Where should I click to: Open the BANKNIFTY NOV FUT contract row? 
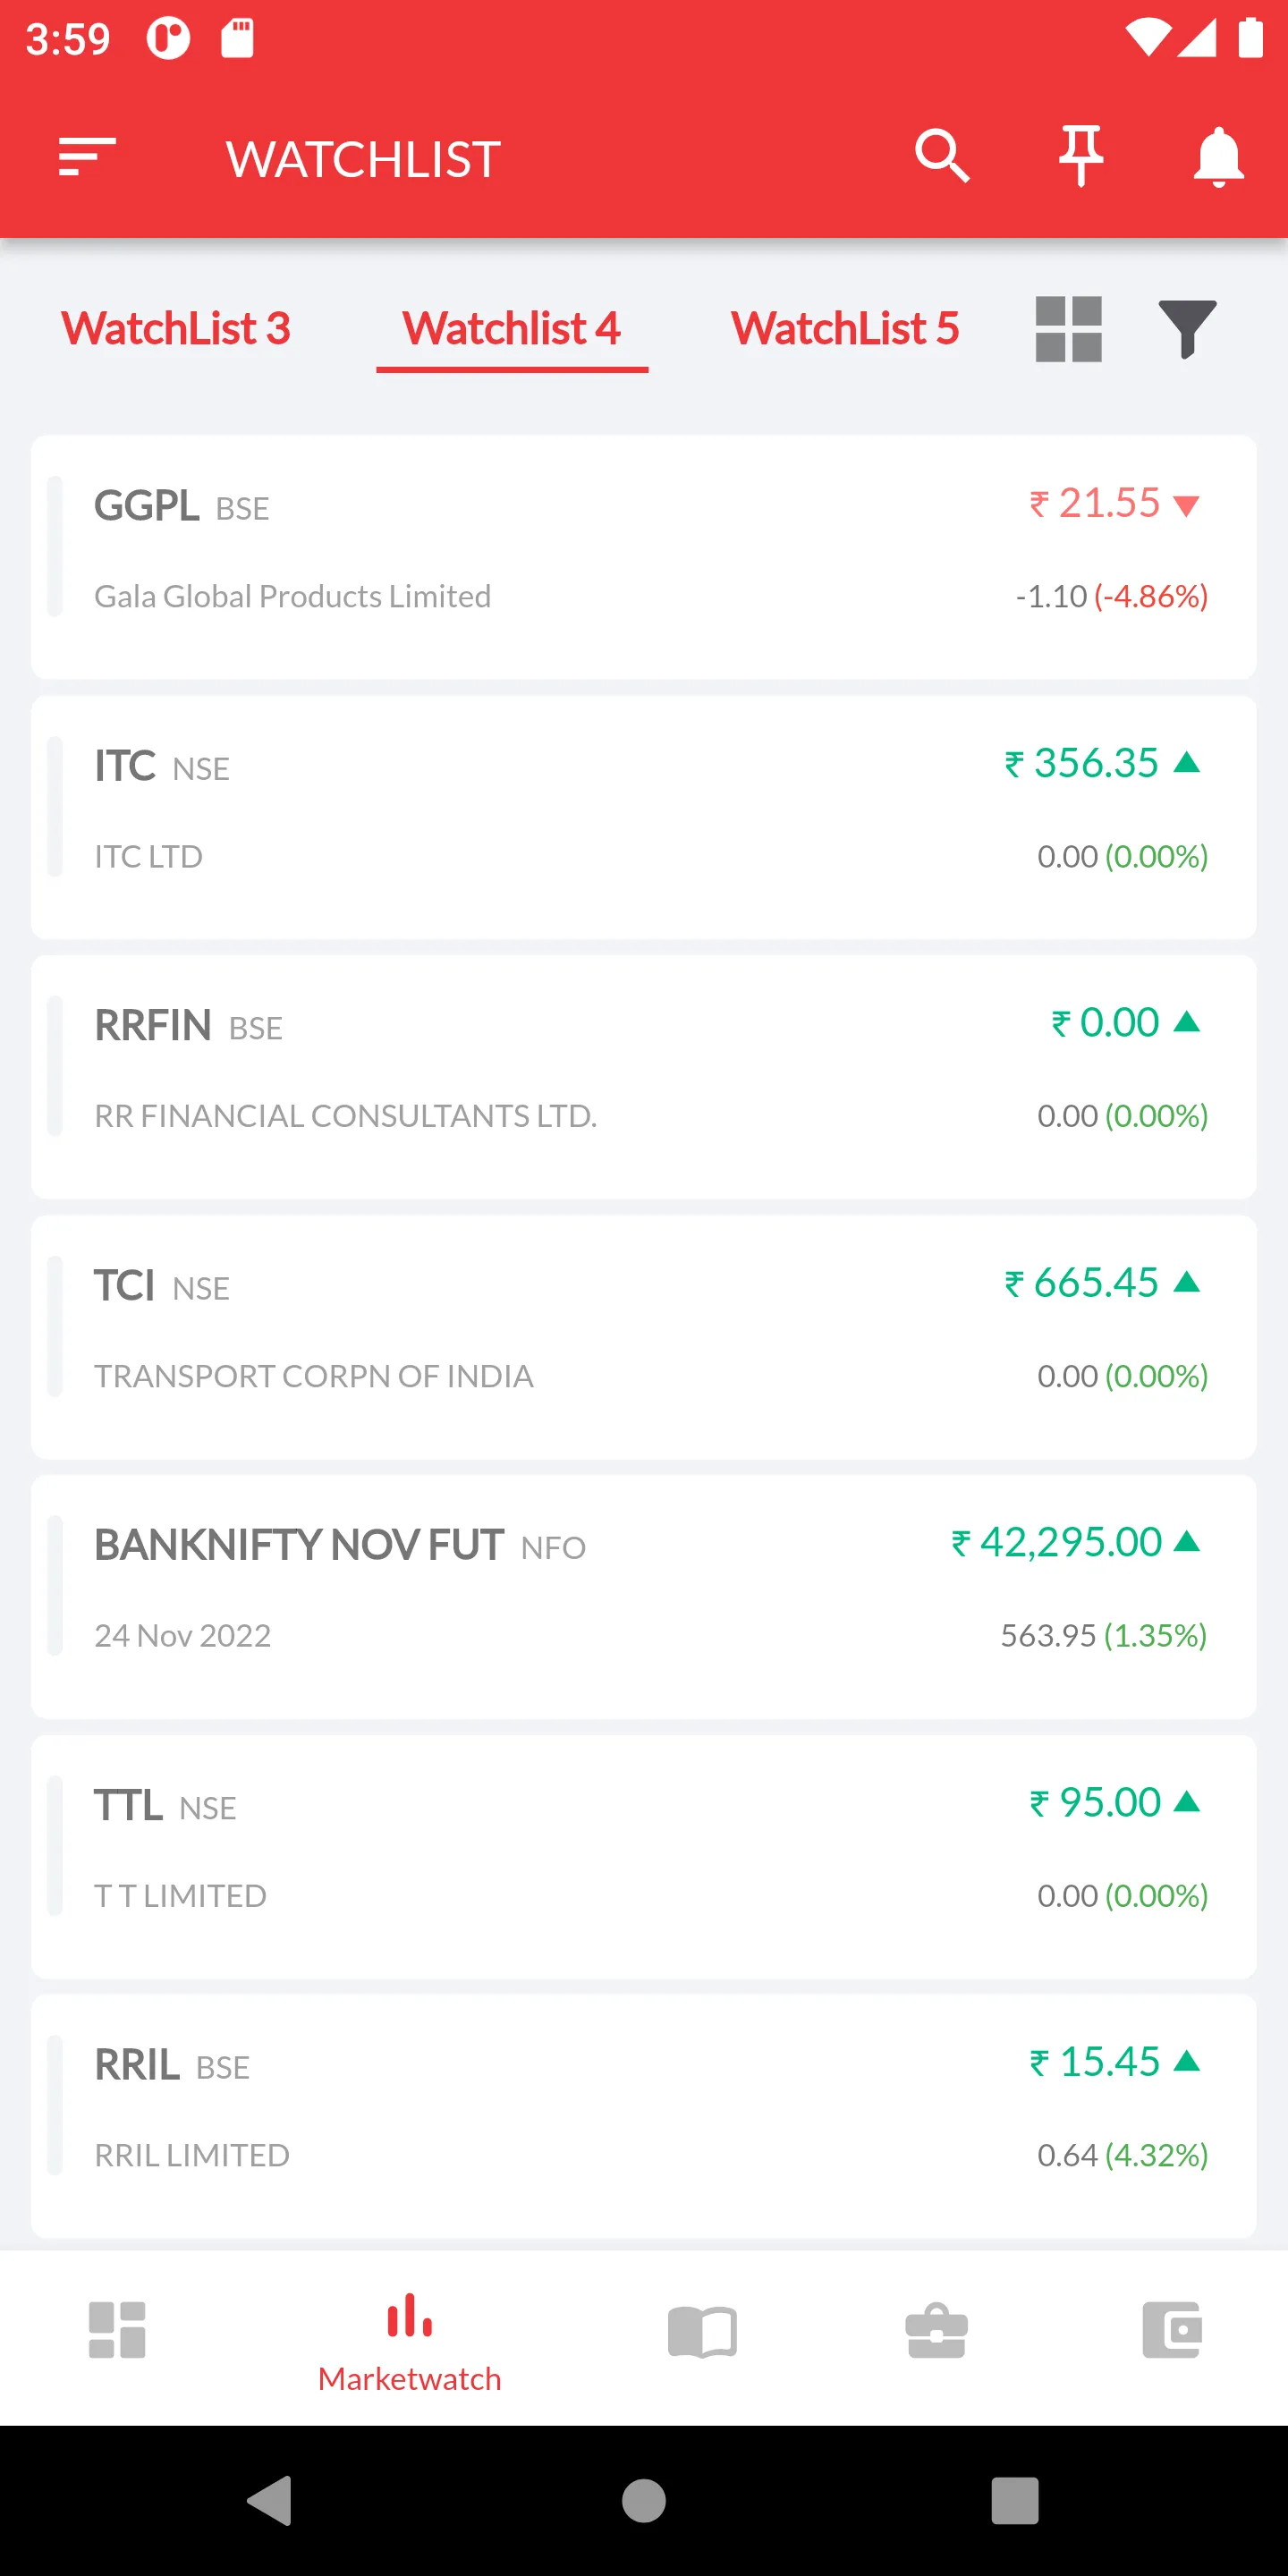click(644, 1597)
